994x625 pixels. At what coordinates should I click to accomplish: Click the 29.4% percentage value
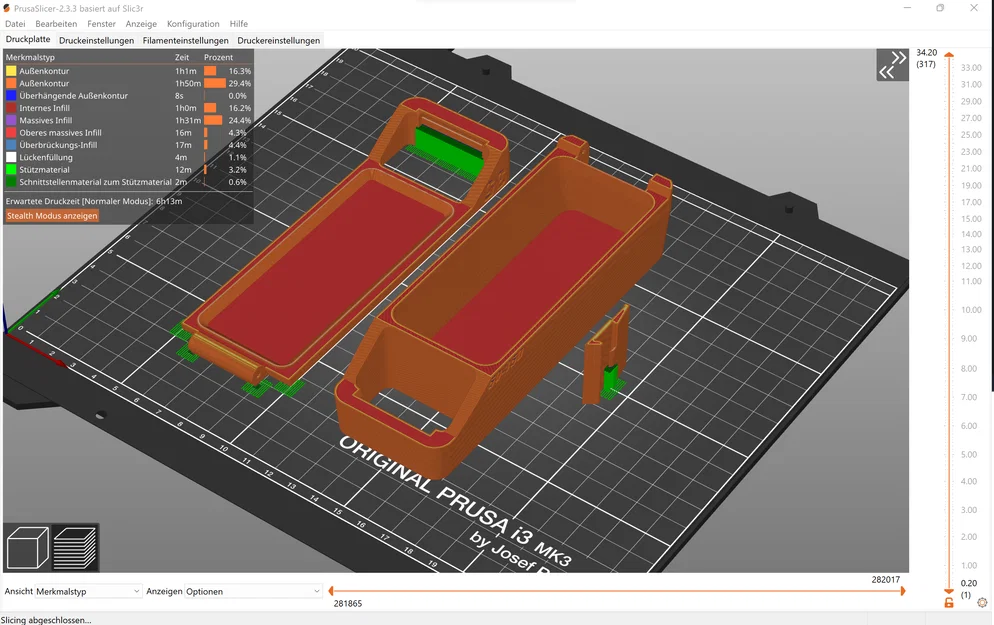tap(240, 83)
